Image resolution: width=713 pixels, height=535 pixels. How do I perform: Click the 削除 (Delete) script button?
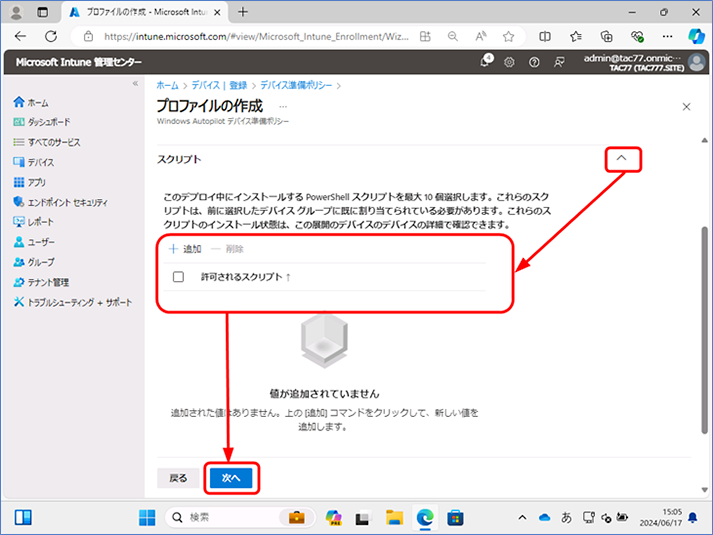[x=227, y=249]
